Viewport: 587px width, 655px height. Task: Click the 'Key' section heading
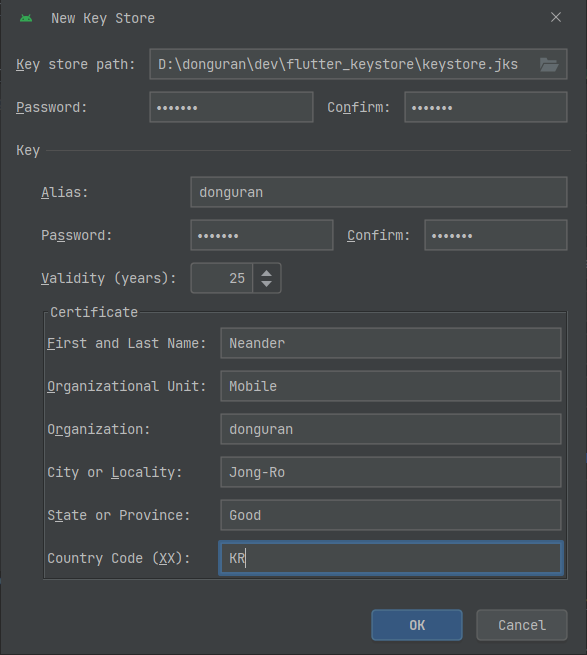click(28, 150)
